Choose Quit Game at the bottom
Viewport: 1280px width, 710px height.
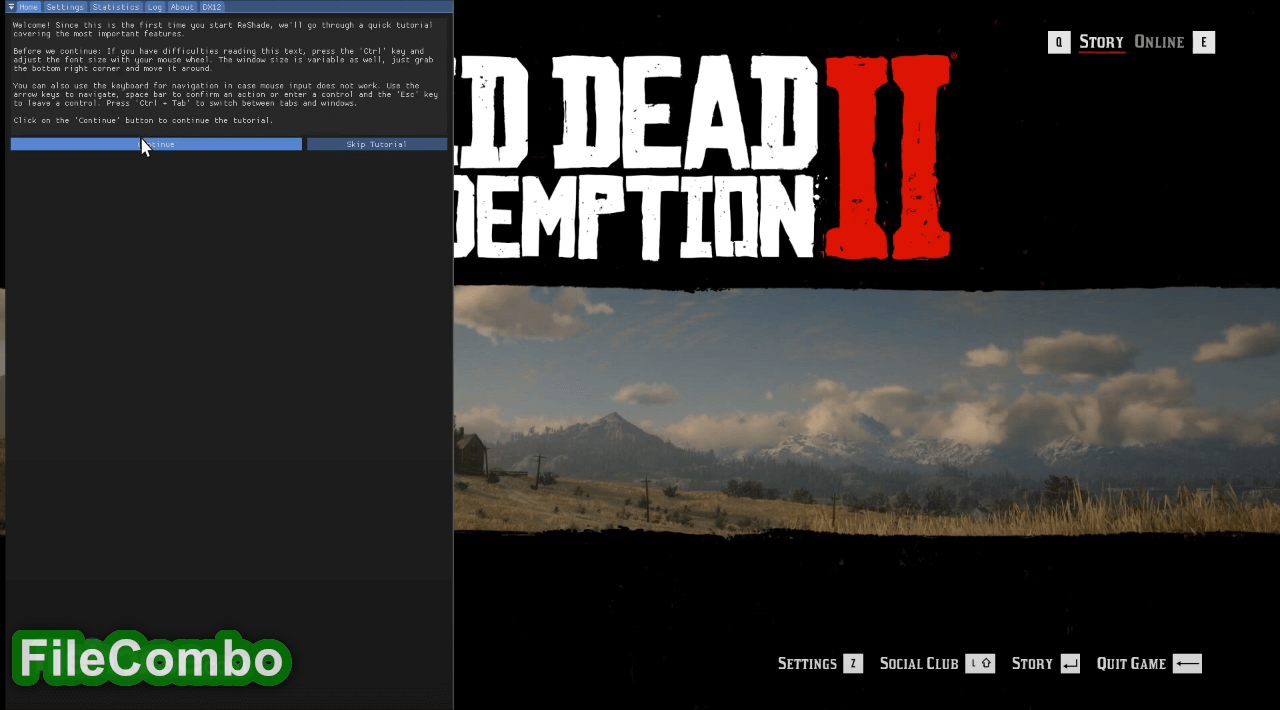point(1131,664)
